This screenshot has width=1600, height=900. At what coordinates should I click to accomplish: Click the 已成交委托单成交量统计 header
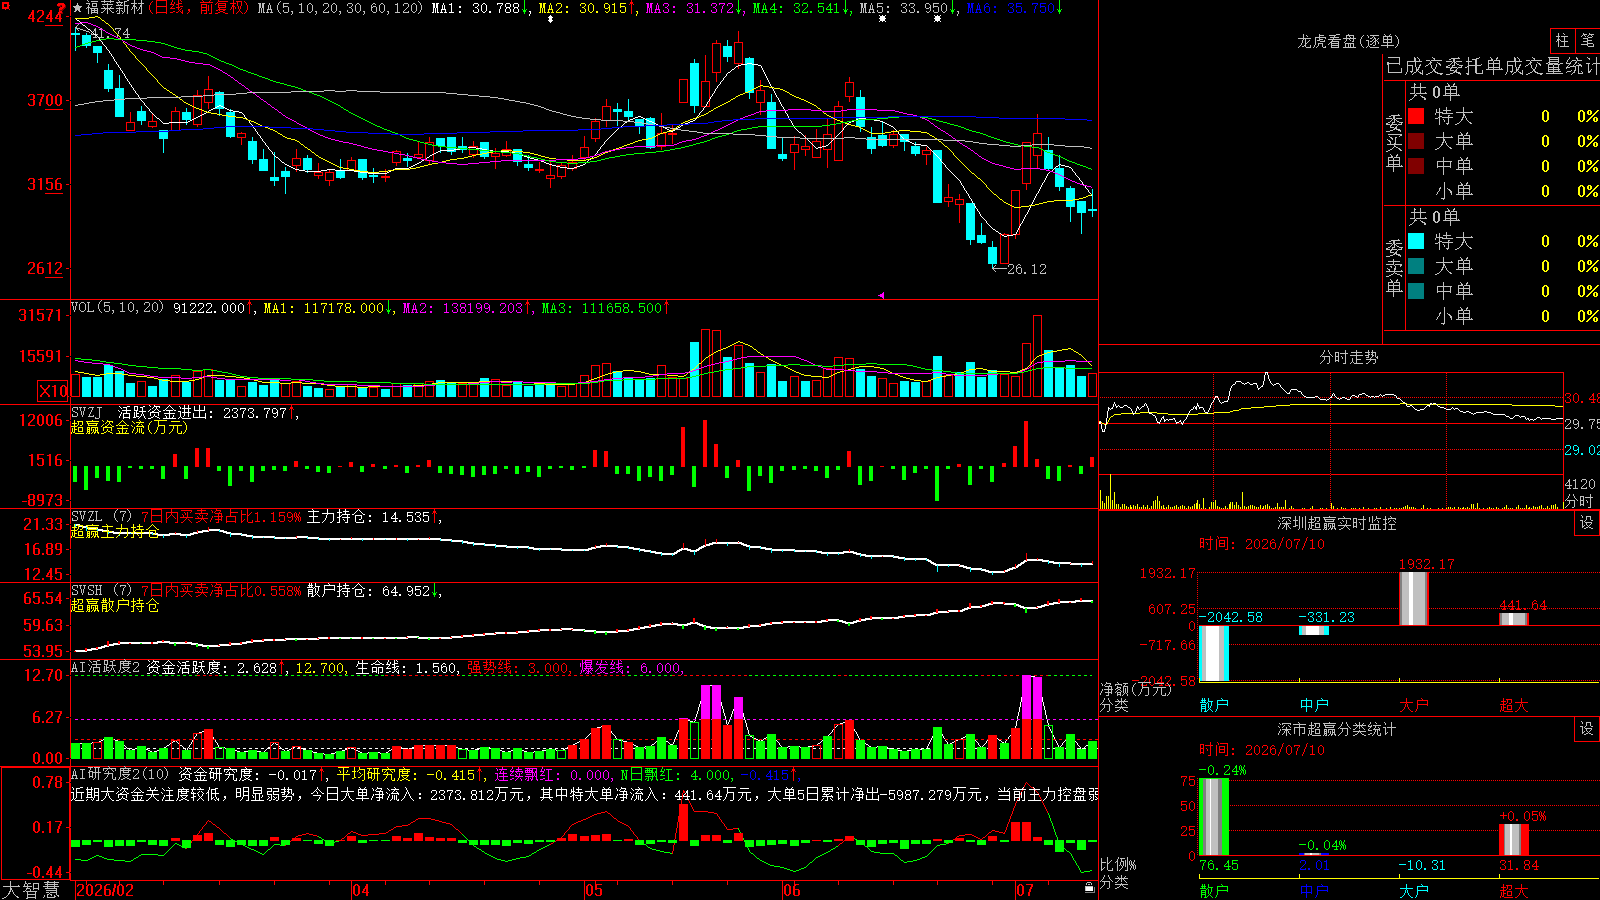[1491, 66]
